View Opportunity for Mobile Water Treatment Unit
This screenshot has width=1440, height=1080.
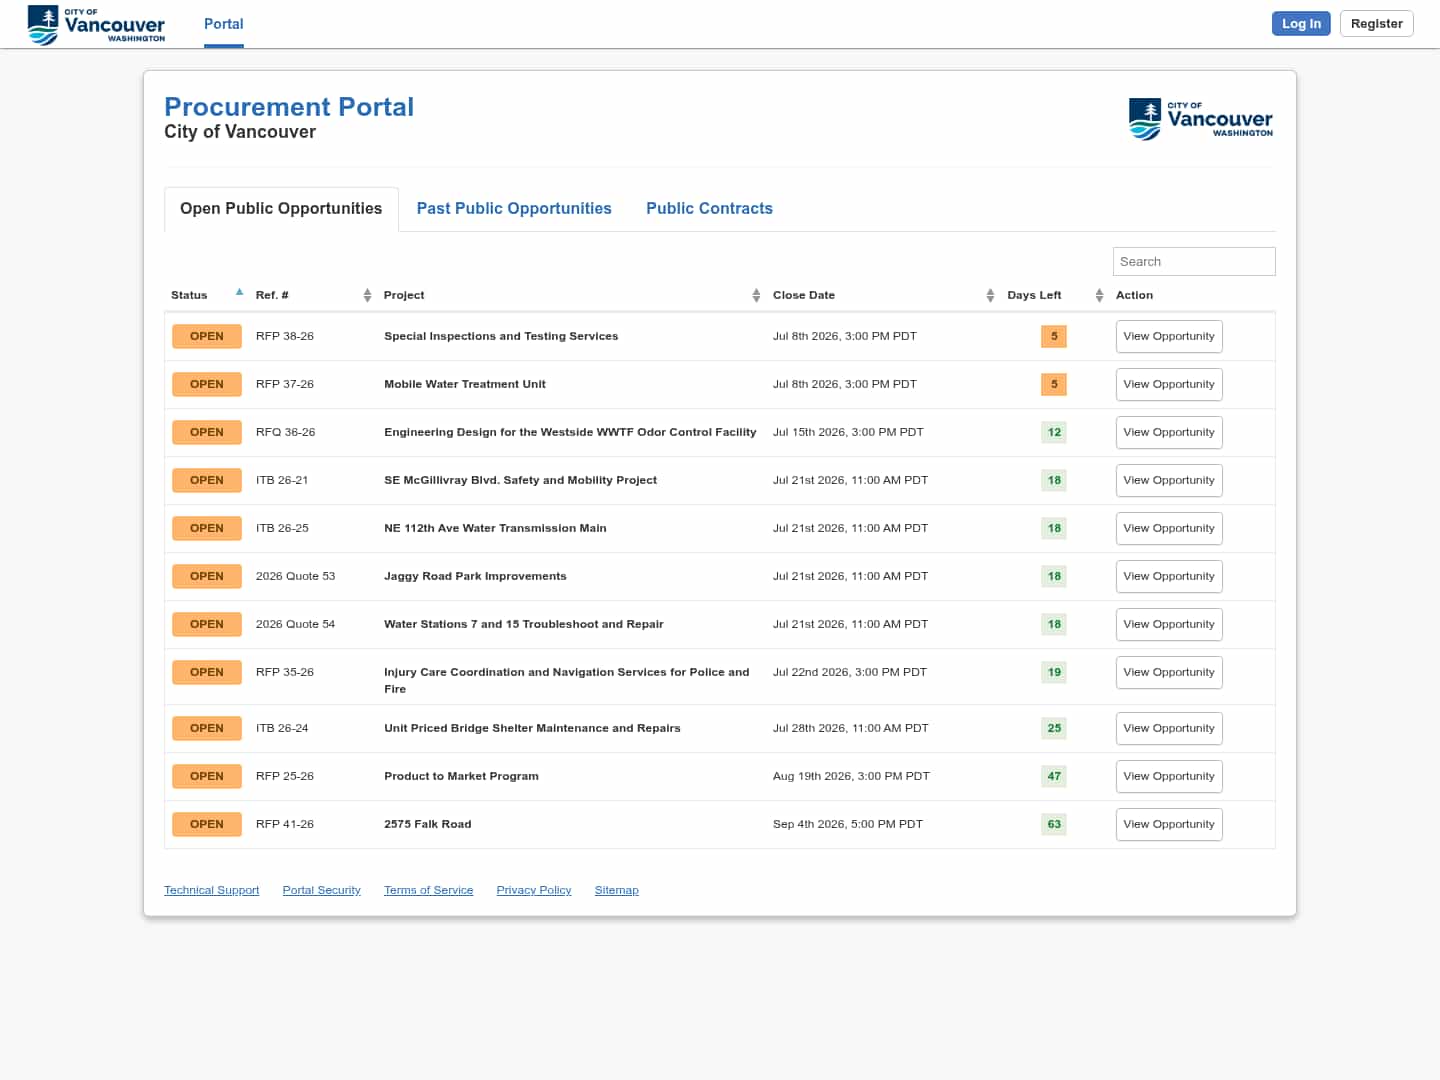tap(1169, 384)
